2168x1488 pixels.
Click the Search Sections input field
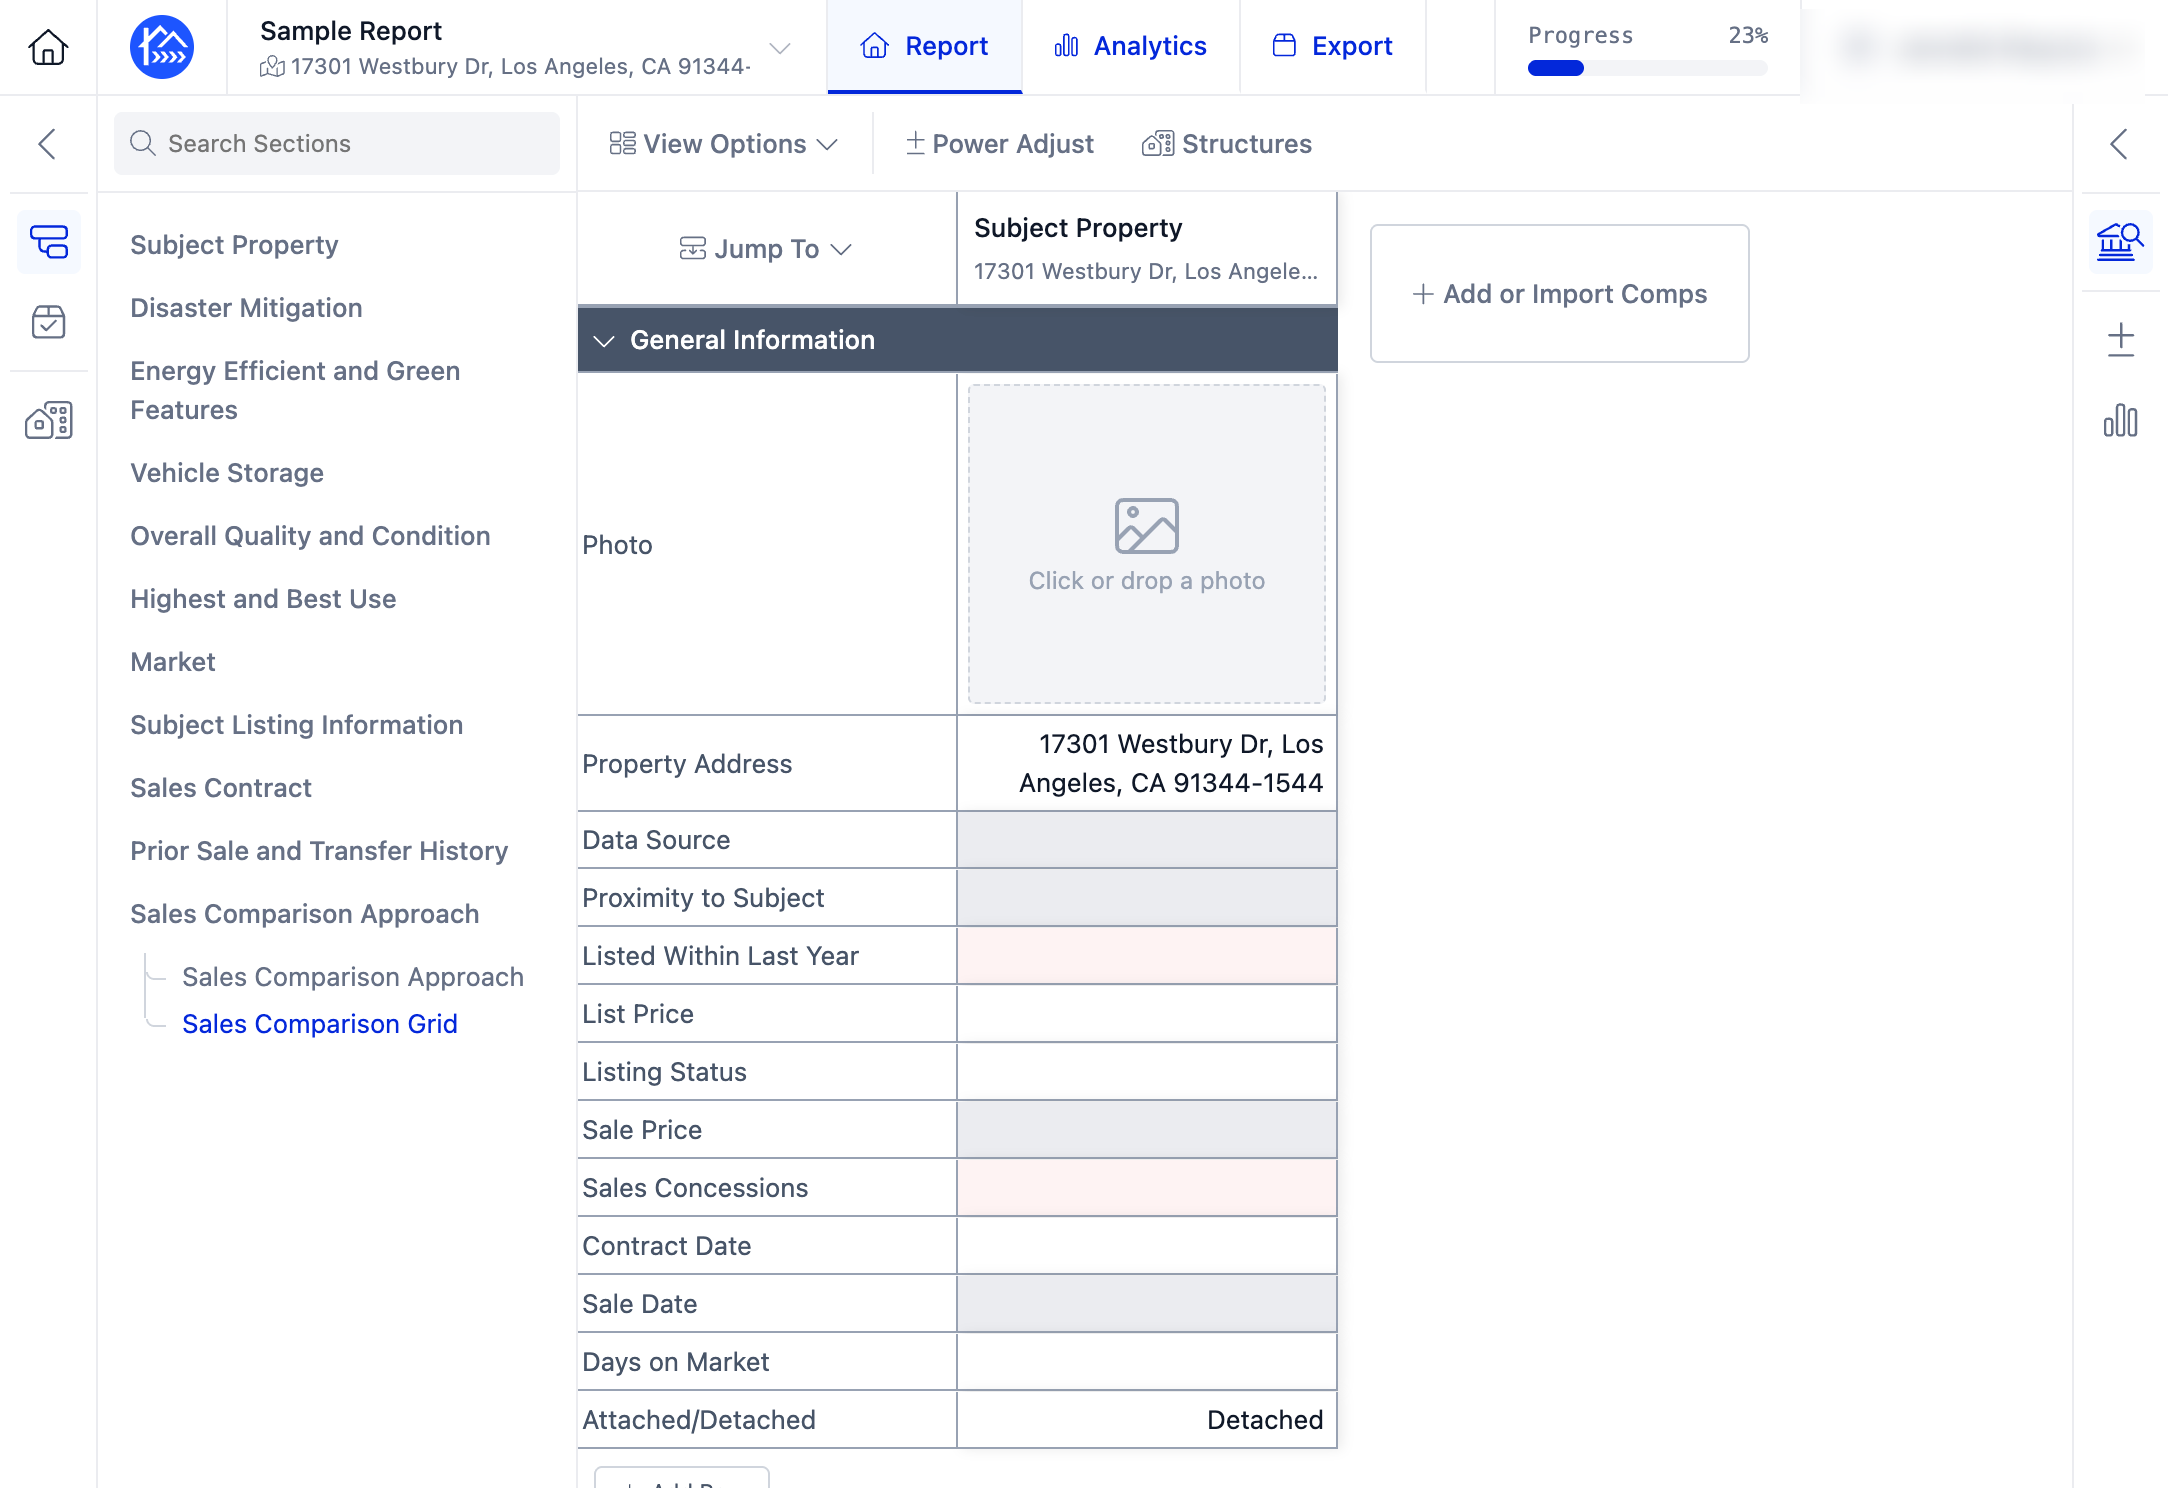(x=337, y=143)
